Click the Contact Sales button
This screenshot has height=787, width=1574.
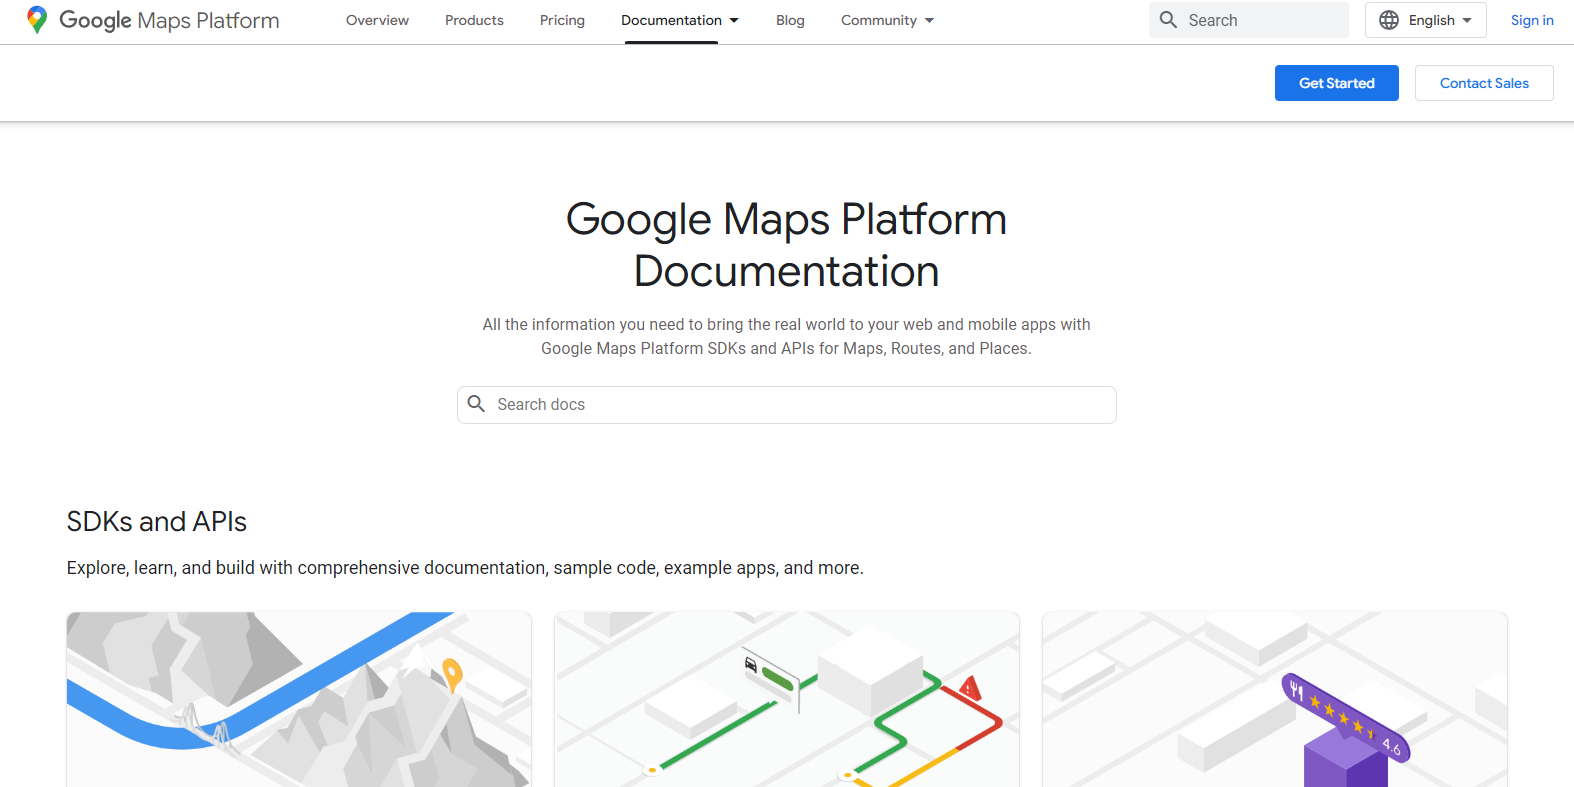pos(1483,83)
